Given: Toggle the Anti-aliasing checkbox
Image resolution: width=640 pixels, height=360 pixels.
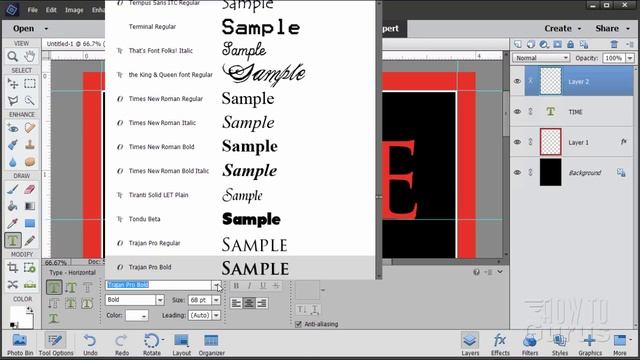Looking at the screenshot, I should click(x=298, y=324).
